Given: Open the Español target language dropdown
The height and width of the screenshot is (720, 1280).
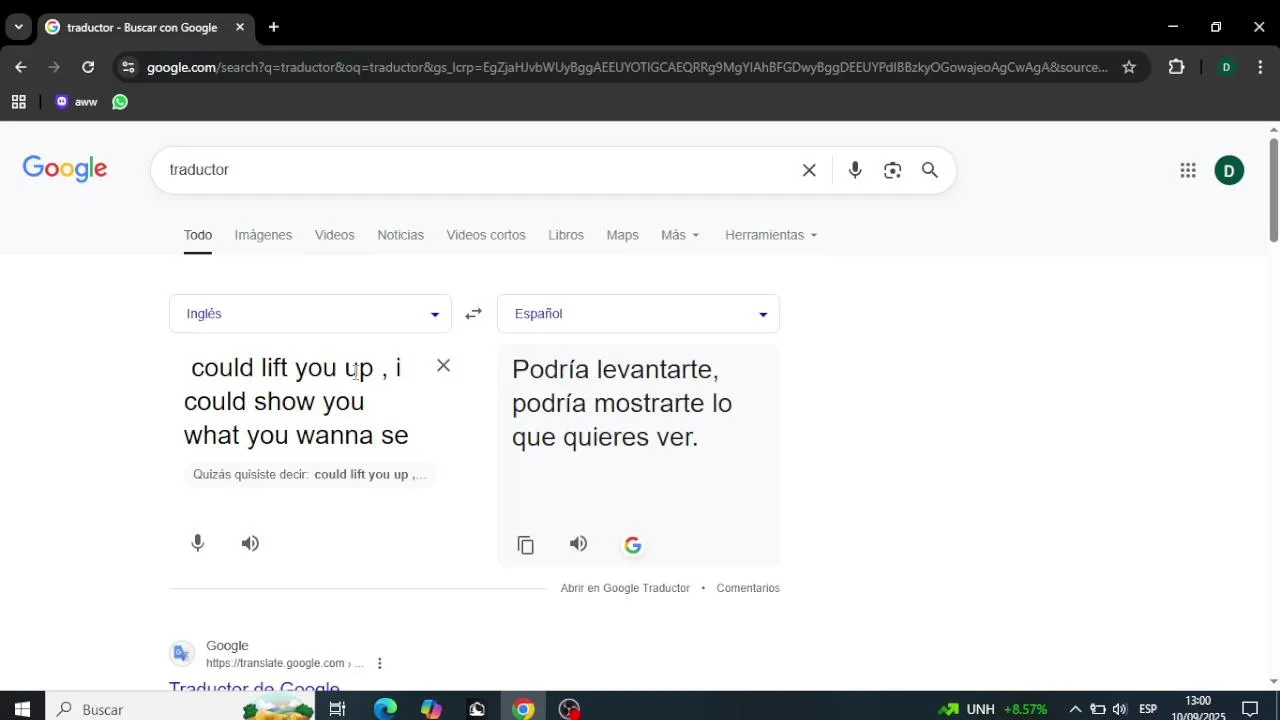Looking at the screenshot, I should click(x=638, y=314).
